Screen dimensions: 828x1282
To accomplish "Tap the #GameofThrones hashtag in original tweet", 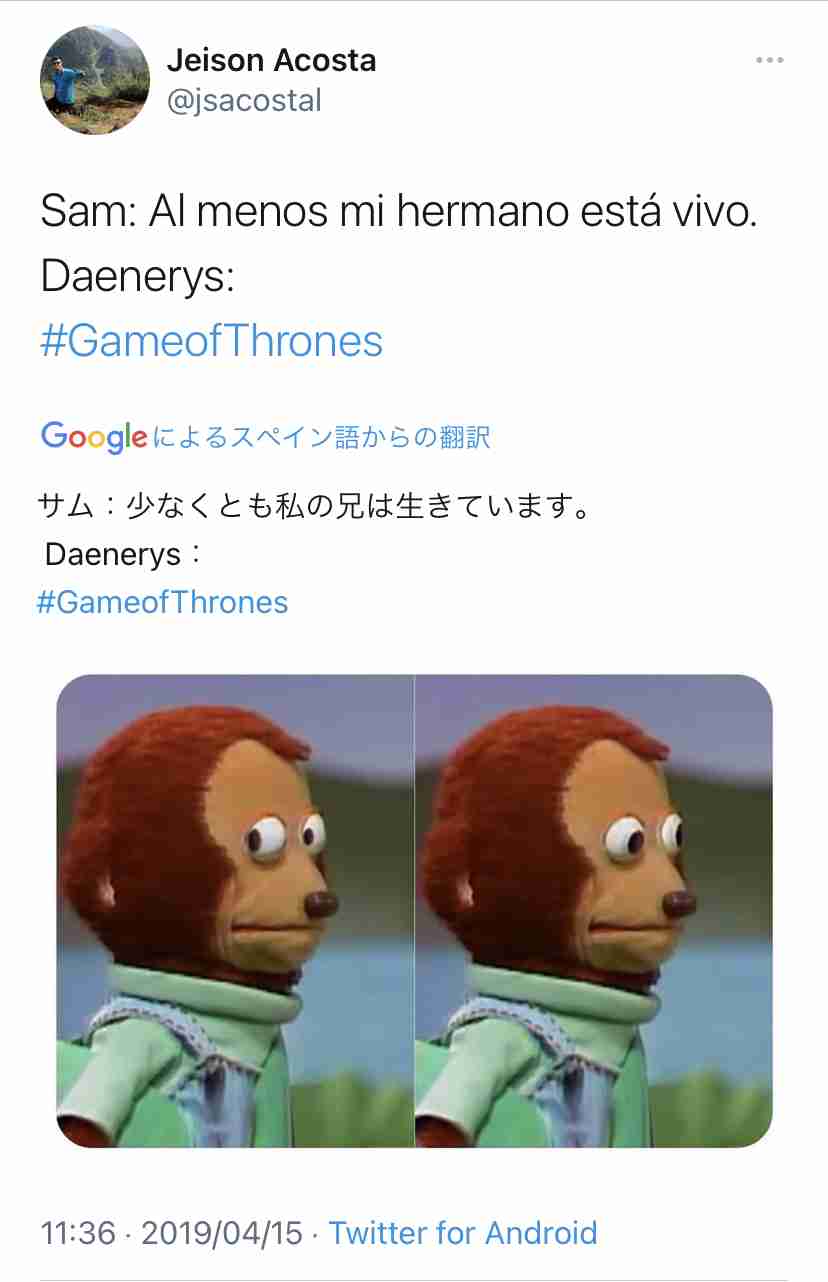I will pos(212,341).
